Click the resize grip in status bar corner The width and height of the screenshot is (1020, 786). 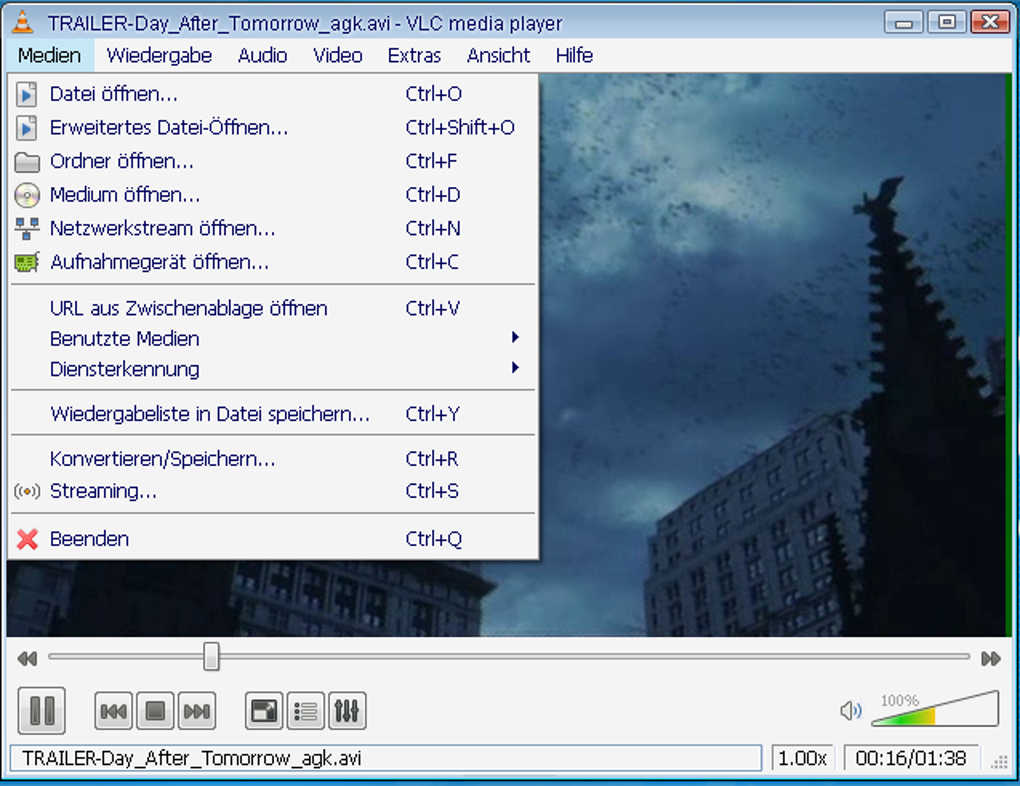click(x=999, y=761)
